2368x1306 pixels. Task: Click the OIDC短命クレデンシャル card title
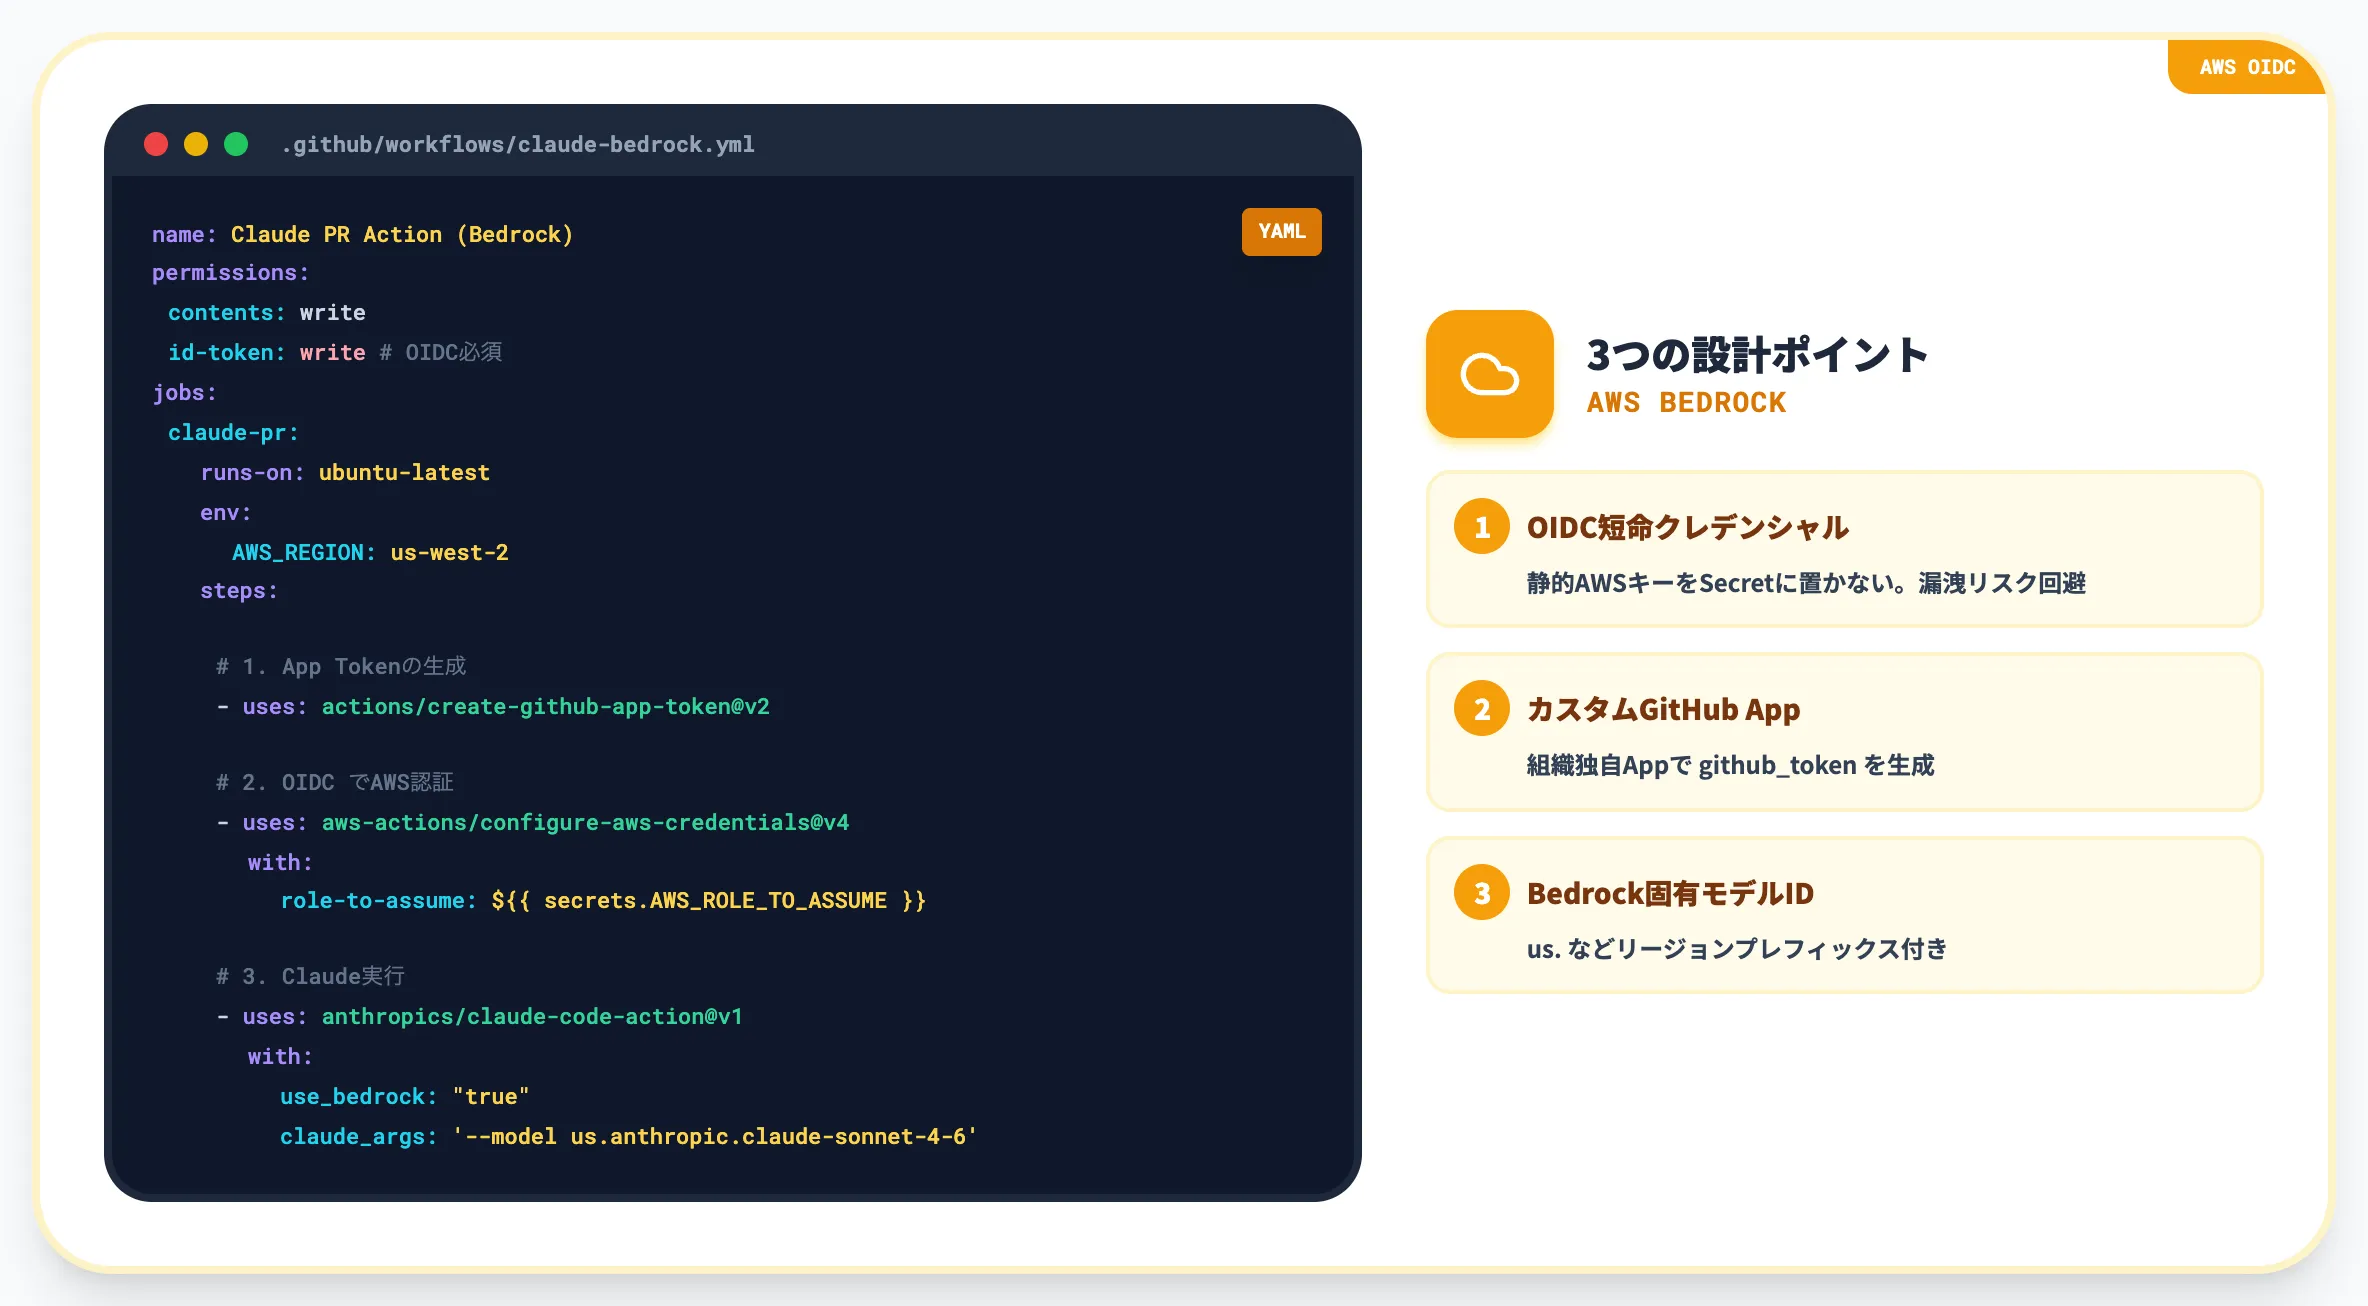point(1687,527)
